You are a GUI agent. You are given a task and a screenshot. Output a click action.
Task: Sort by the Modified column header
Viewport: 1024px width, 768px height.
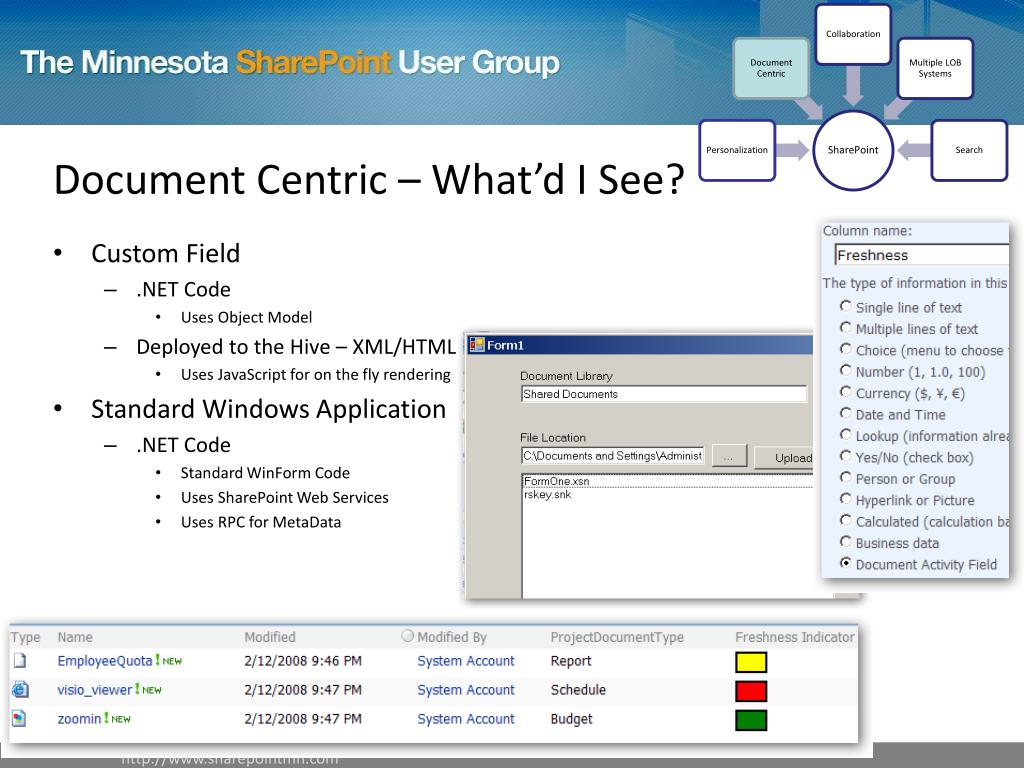[270, 637]
